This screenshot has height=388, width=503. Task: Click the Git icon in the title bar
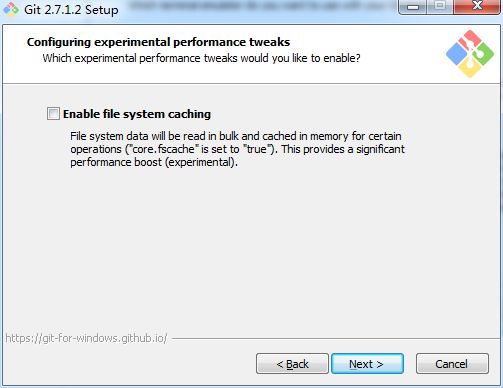click(10, 9)
